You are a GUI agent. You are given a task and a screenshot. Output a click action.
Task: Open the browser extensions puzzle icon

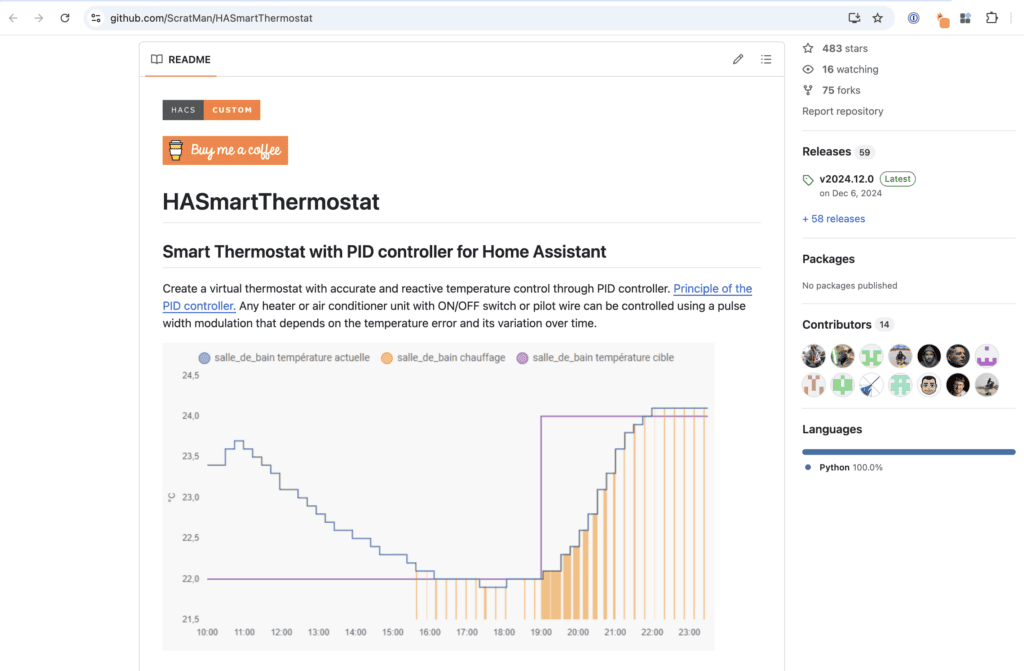[x=992, y=18]
